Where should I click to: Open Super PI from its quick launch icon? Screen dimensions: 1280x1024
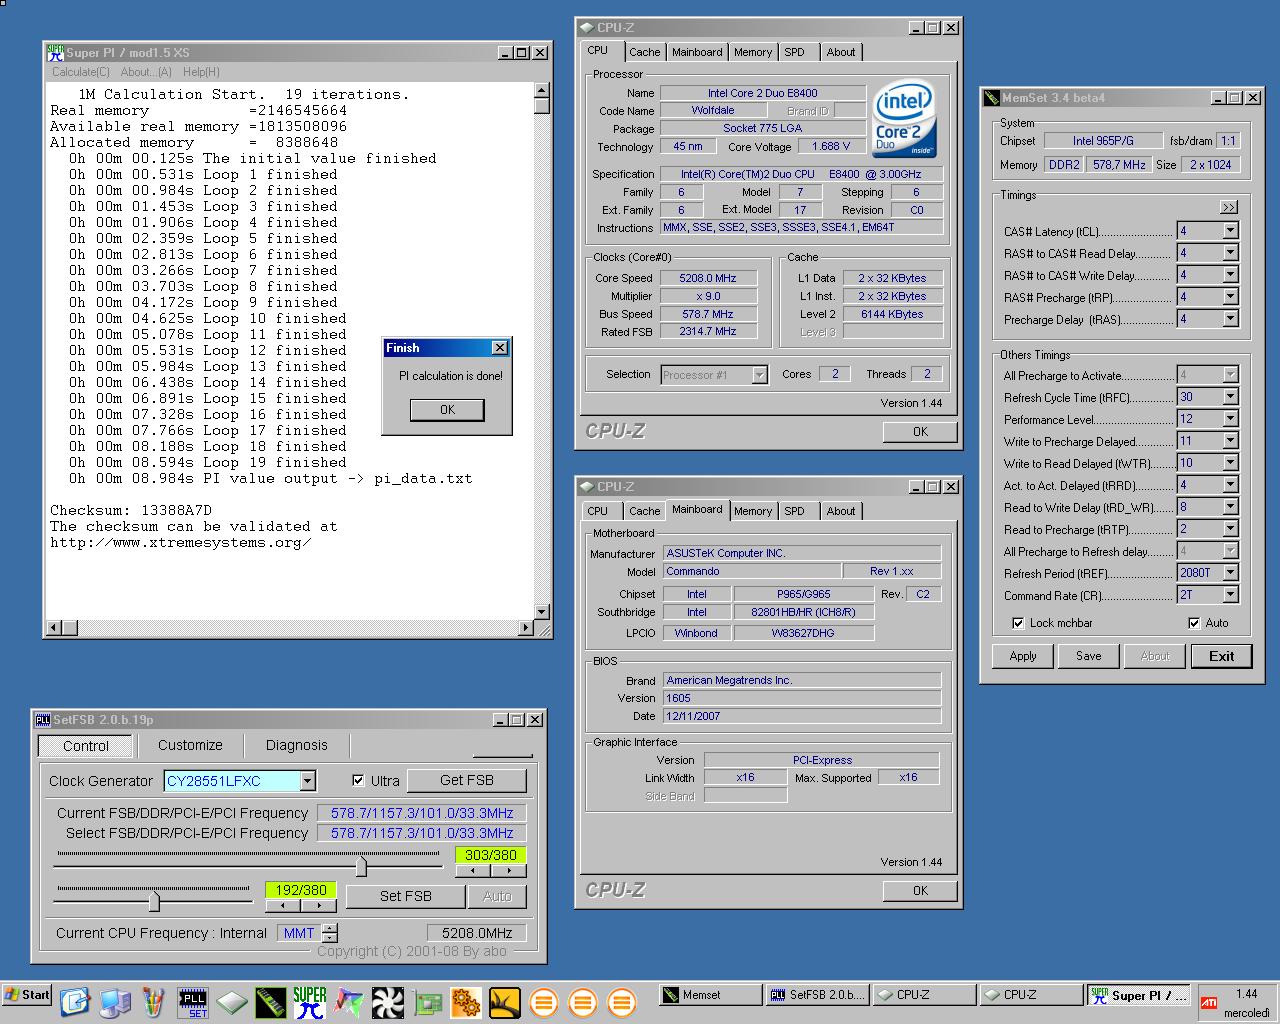point(310,1002)
